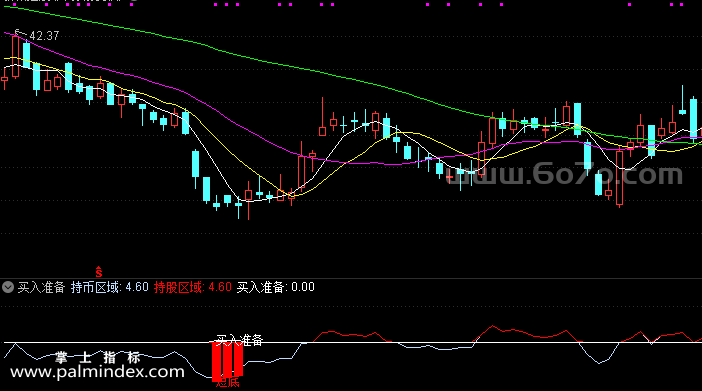Select the 42.37 high price label

point(44,36)
